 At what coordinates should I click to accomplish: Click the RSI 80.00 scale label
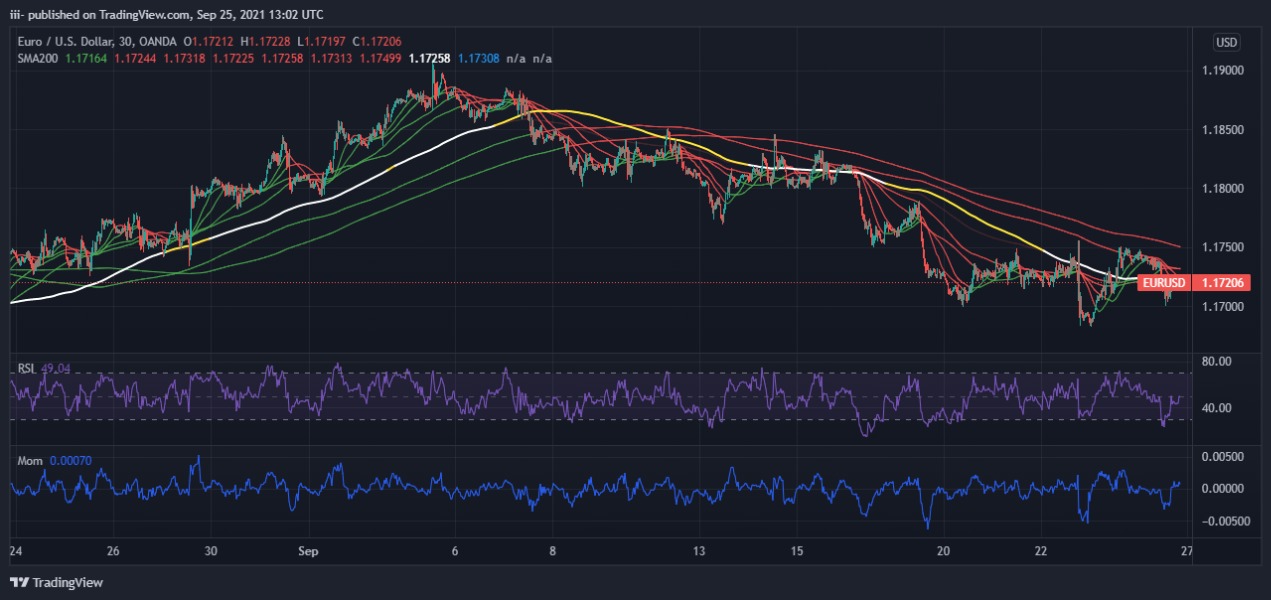(x=1215, y=361)
